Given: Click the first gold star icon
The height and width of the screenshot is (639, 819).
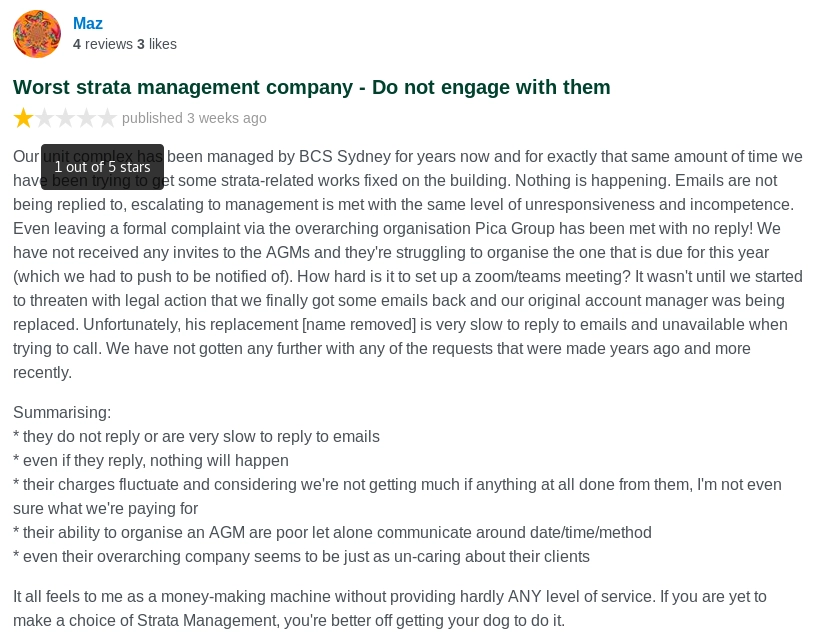Looking at the screenshot, I should (23, 118).
